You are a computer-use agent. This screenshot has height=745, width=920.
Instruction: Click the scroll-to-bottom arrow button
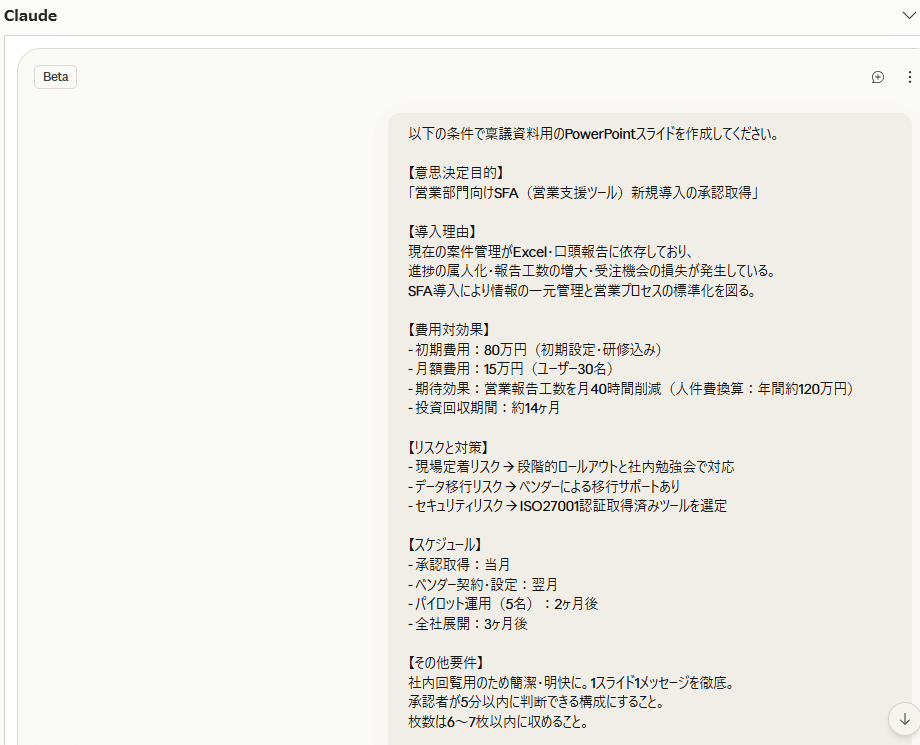[x=904, y=718]
